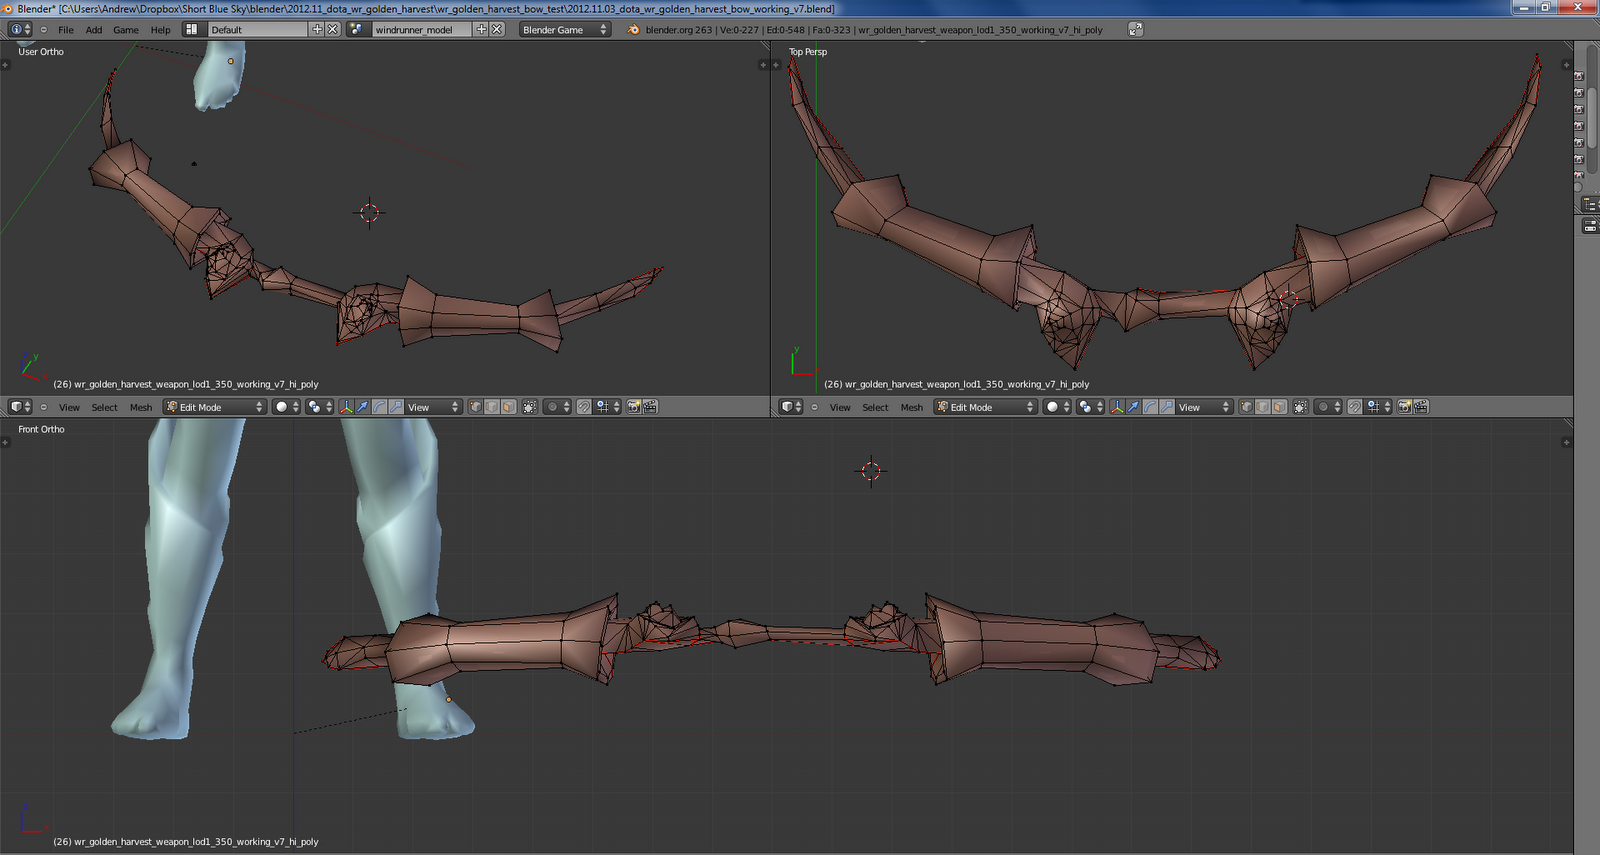Viewport: 1600px width, 855px height.
Task: Toggle limit selection to visible in left viewport
Action: click(x=530, y=407)
